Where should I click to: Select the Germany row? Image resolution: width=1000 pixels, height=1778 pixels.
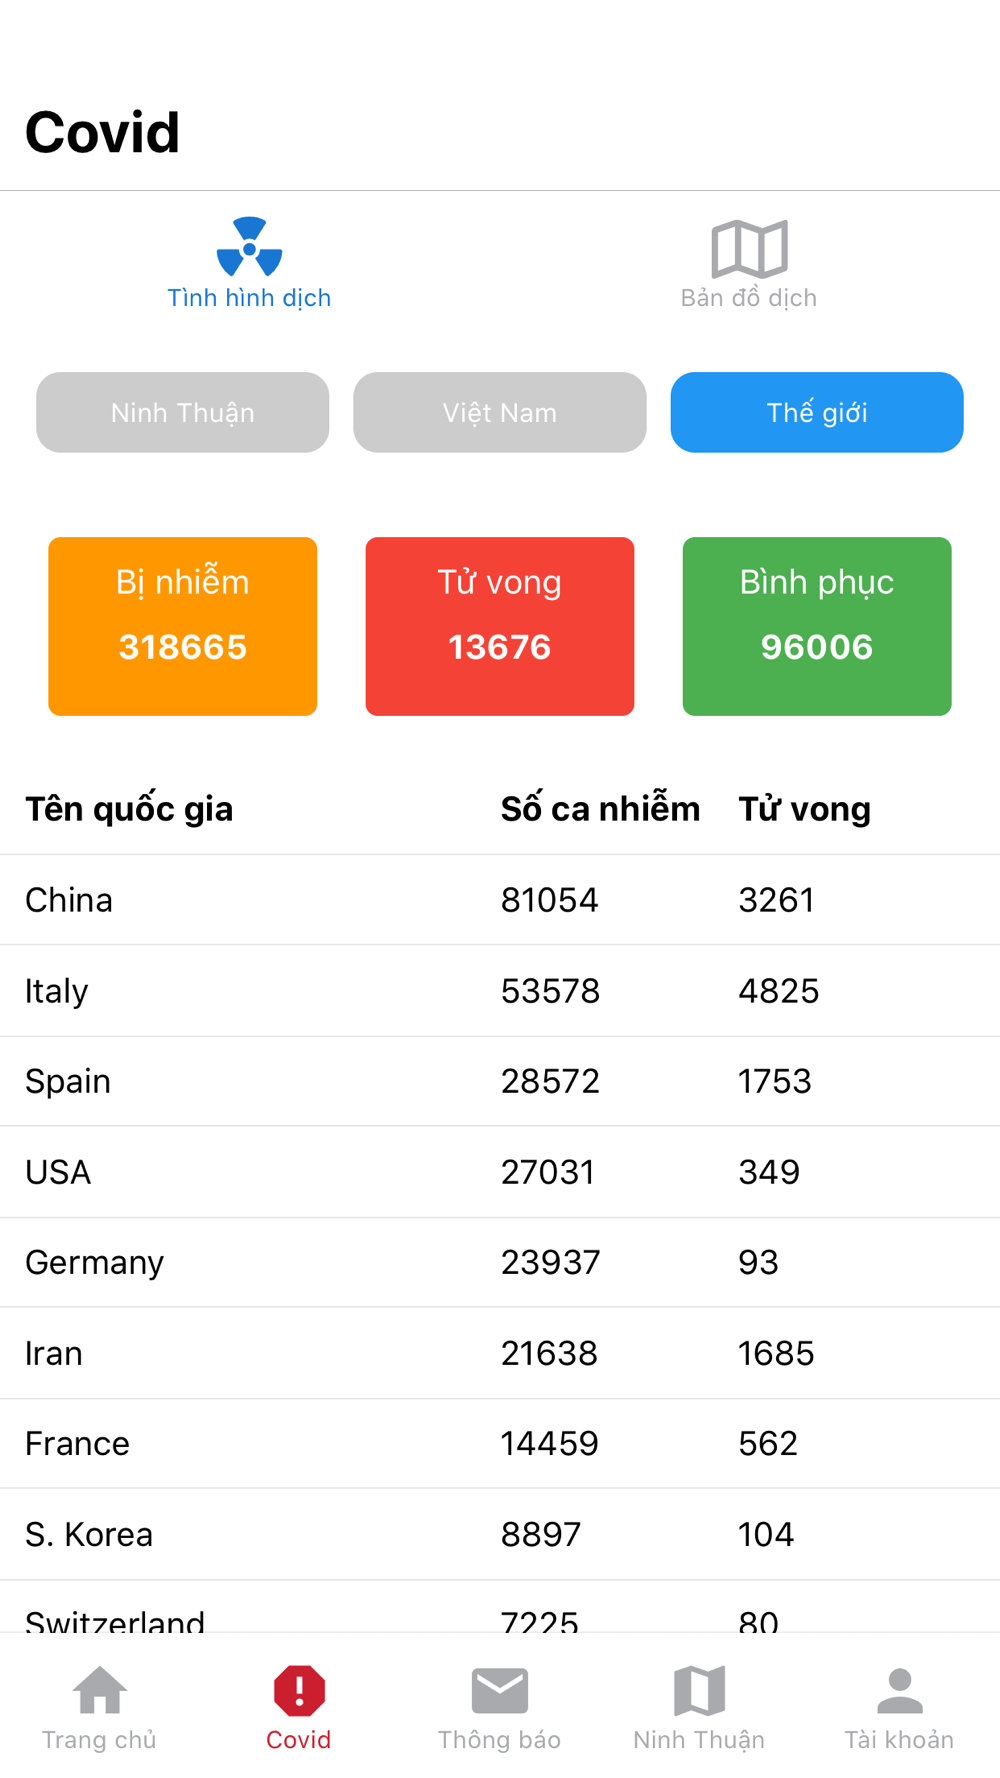click(x=500, y=1262)
